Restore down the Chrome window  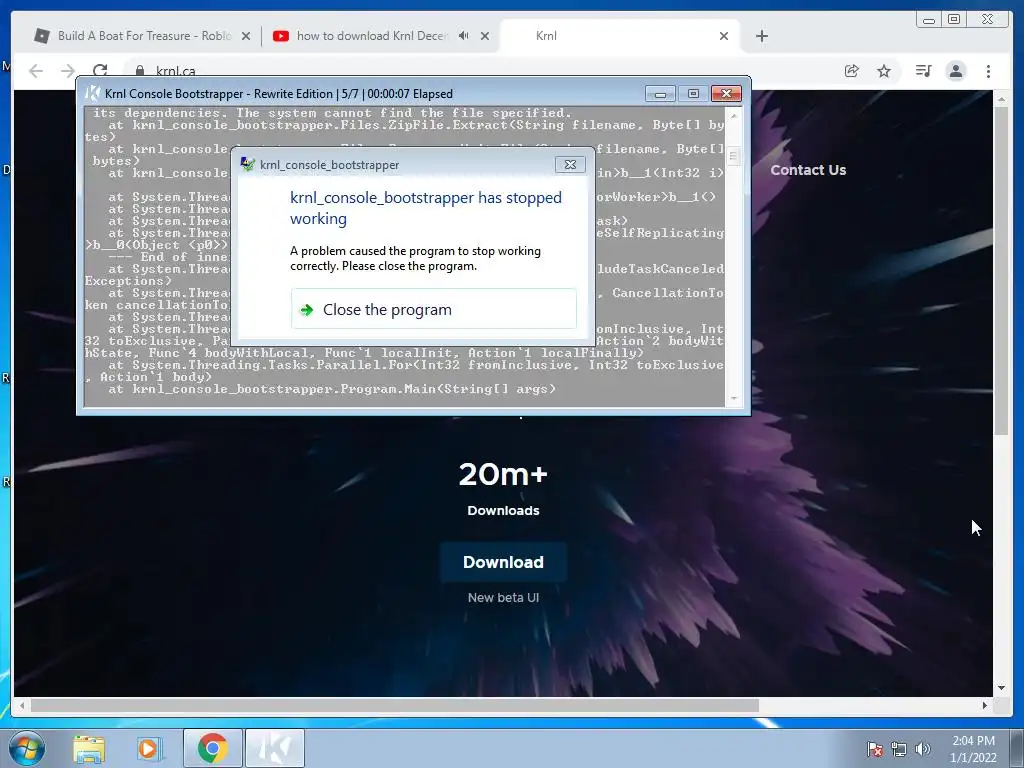point(954,20)
